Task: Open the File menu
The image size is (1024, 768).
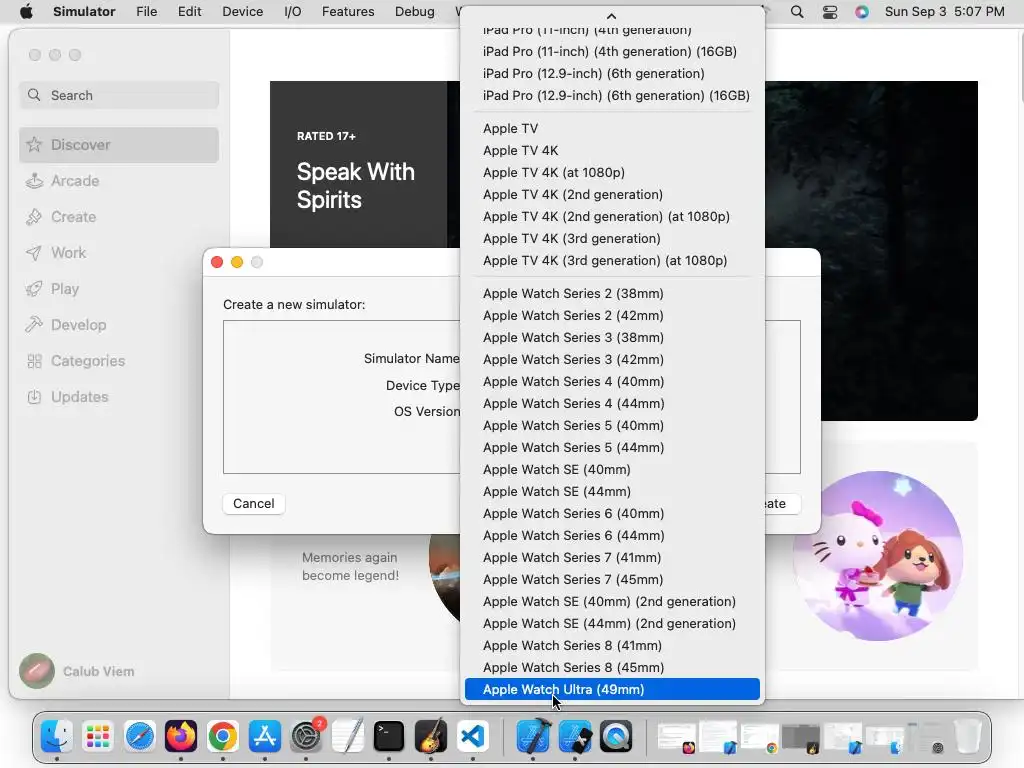Action: pyautogui.click(x=146, y=12)
